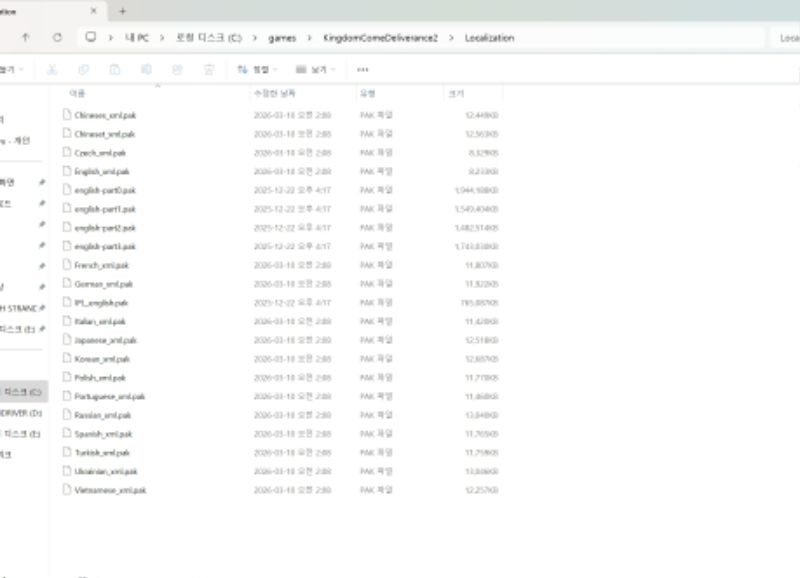
Task: Click the Paste clipboard icon
Action: [115, 69]
